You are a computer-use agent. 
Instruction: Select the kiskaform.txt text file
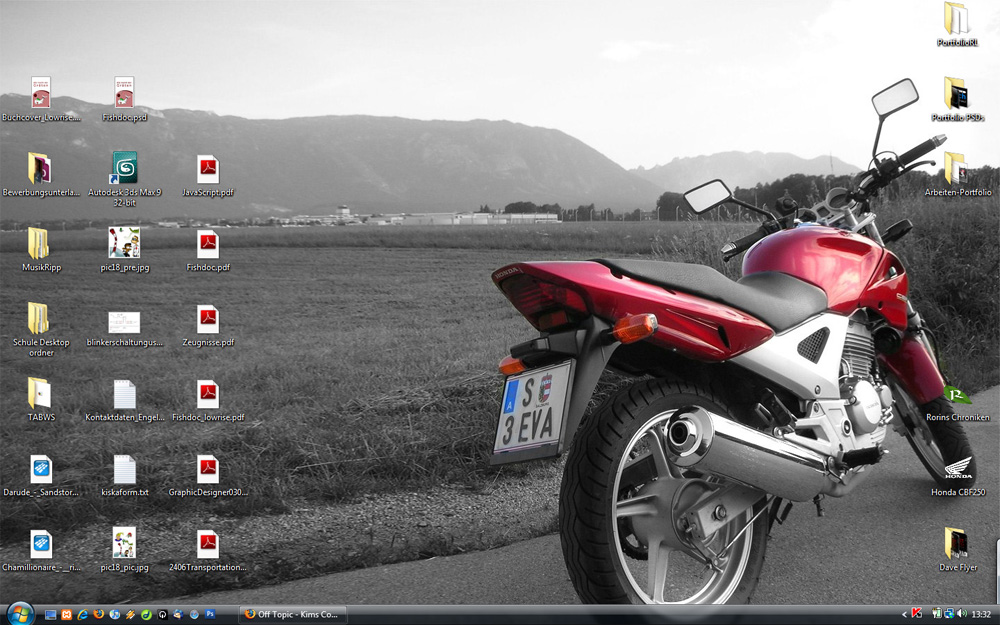pos(124,469)
